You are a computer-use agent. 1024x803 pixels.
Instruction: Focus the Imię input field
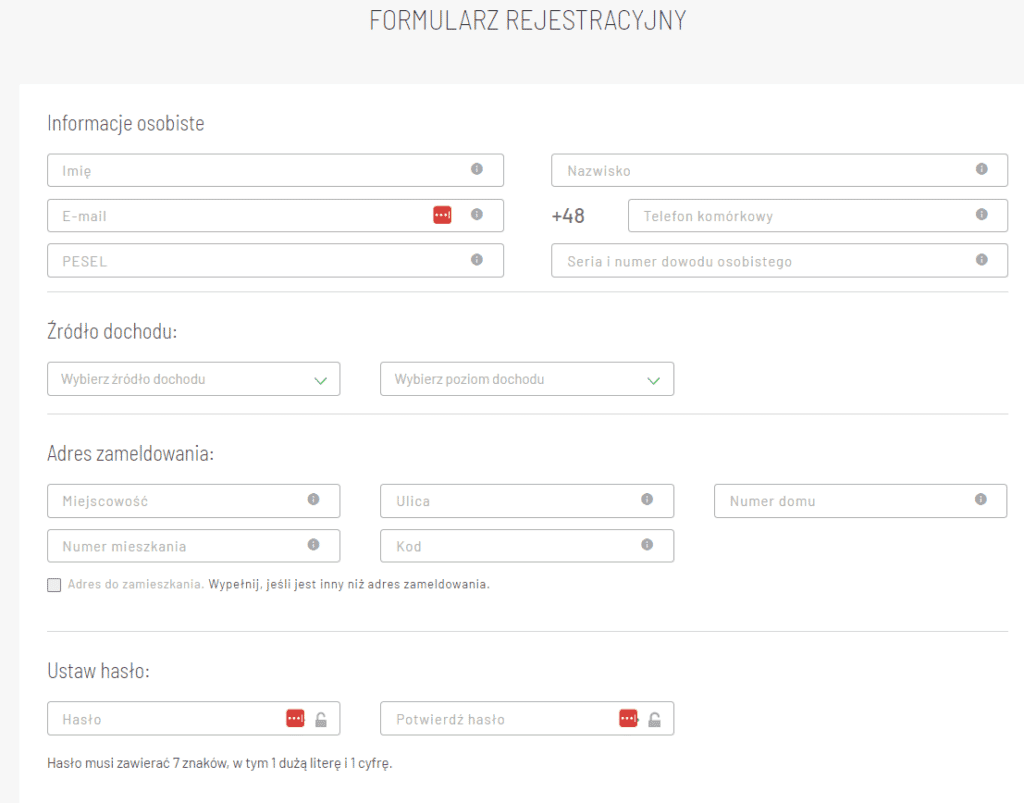[x=250, y=170]
